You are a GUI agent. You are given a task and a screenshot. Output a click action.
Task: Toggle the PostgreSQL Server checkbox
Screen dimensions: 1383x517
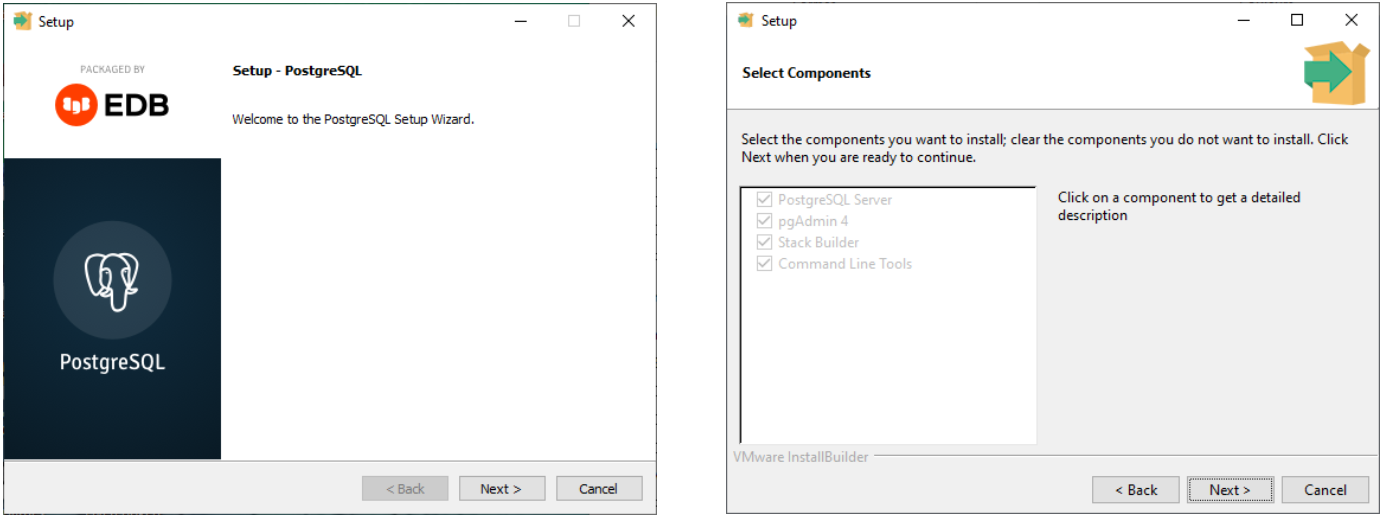(x=765, y=200)
